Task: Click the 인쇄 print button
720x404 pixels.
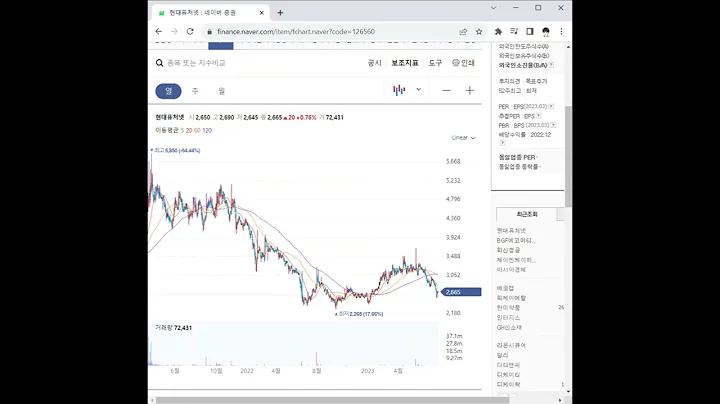Action: pyautogui.click(x=463, y=63)
